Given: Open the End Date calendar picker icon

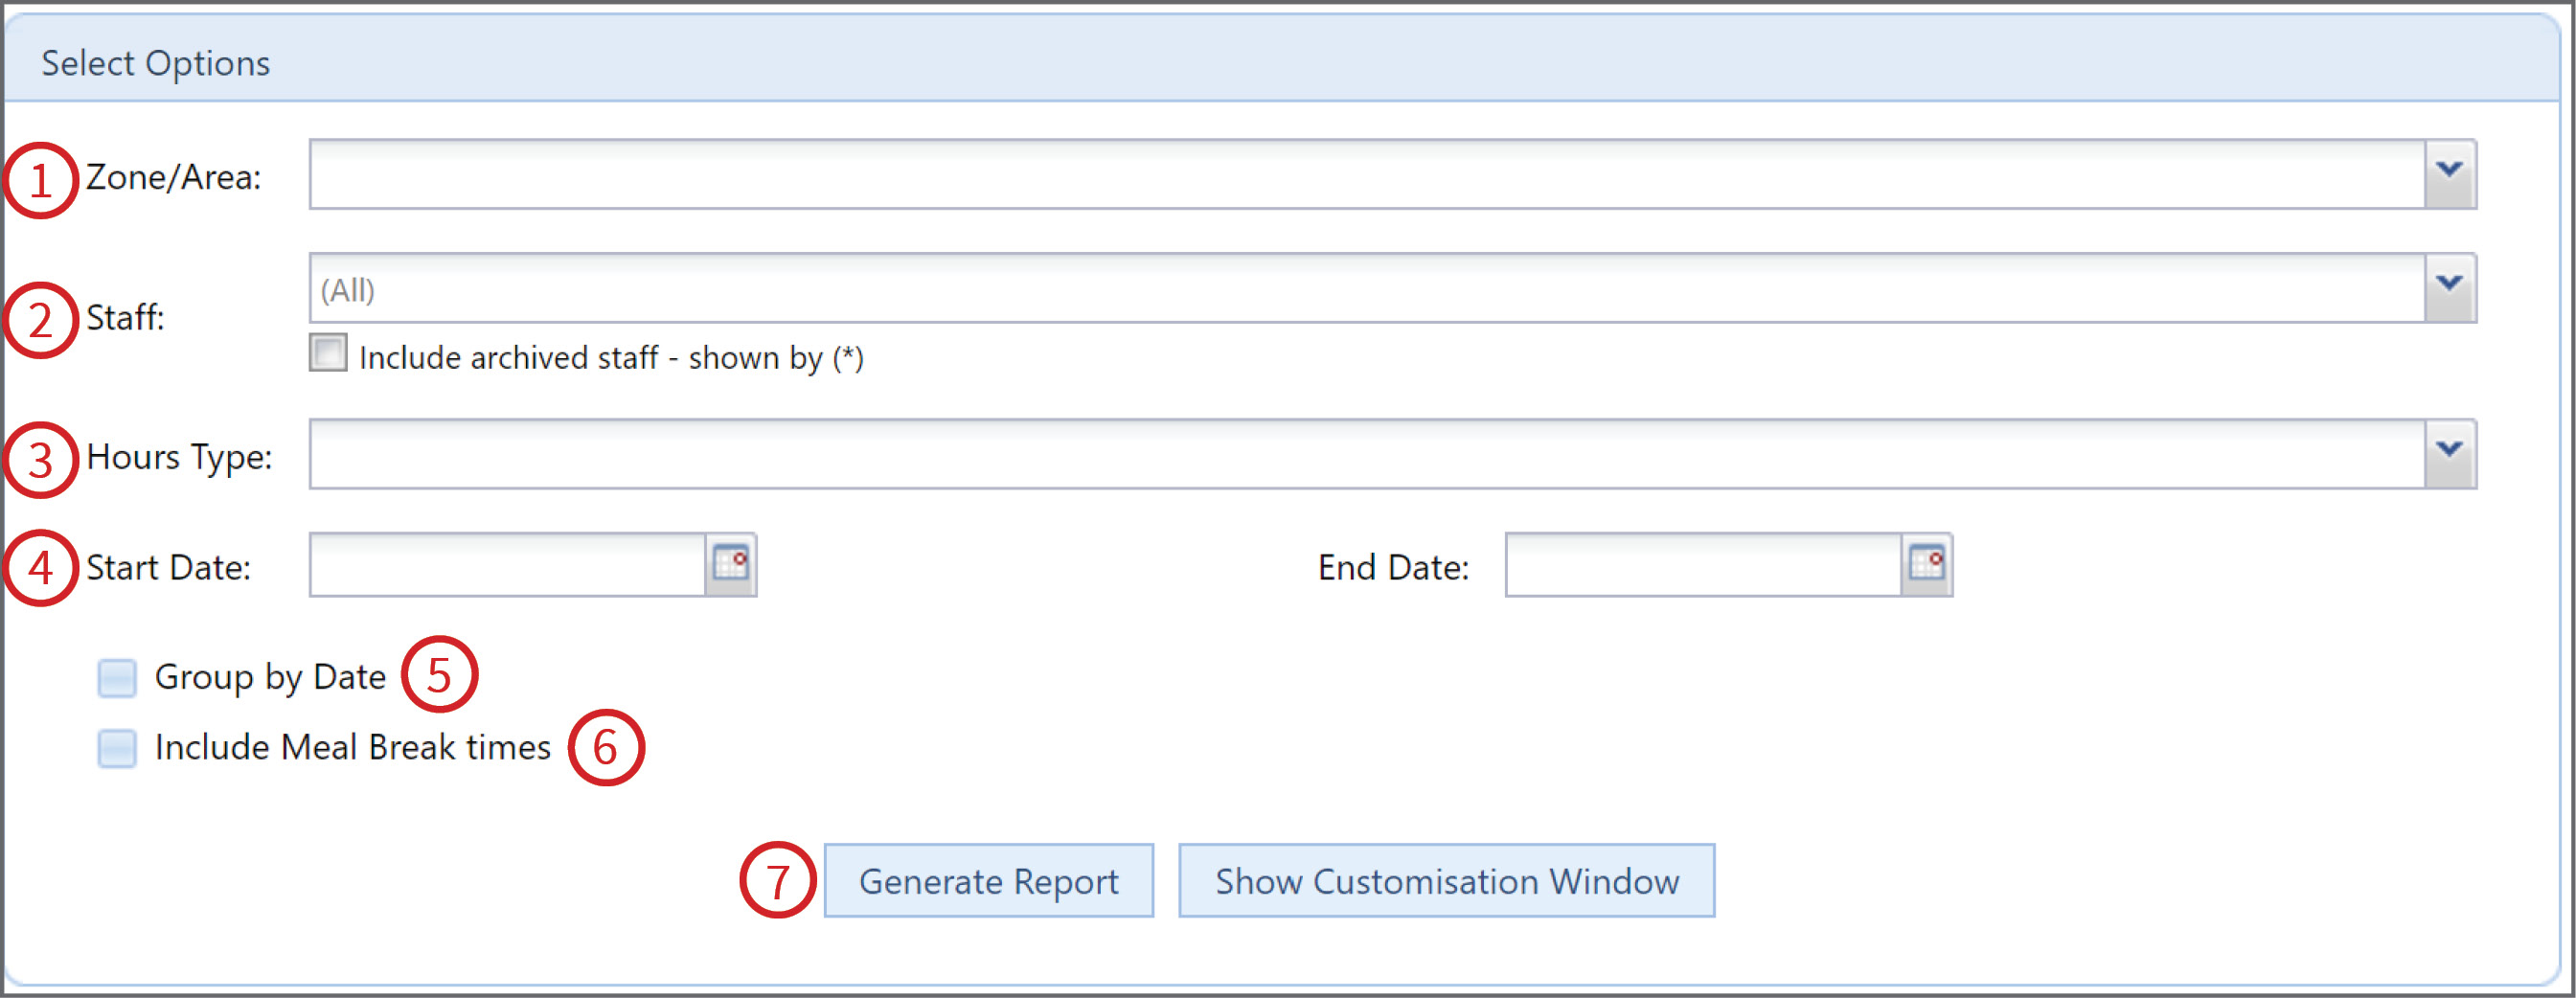Looking at the screenshot, I should click(1927, 565).
